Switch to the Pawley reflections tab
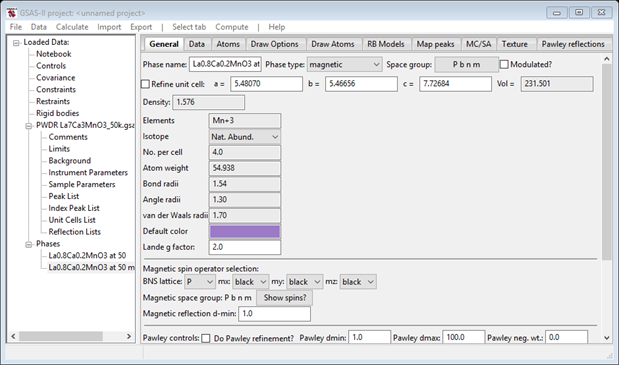 tap(573, 44)
